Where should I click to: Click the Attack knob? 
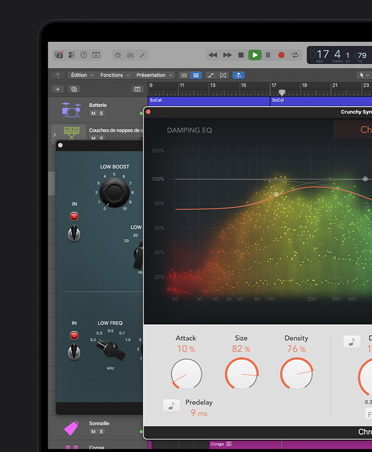click(186, 374)
